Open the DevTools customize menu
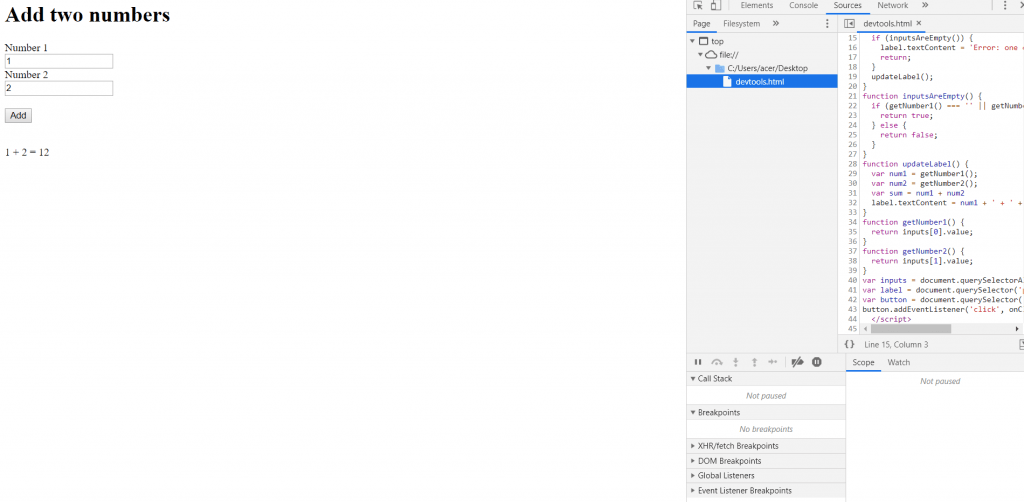The width and height of the screenshot is (1024, 502). pos(1005,6)
